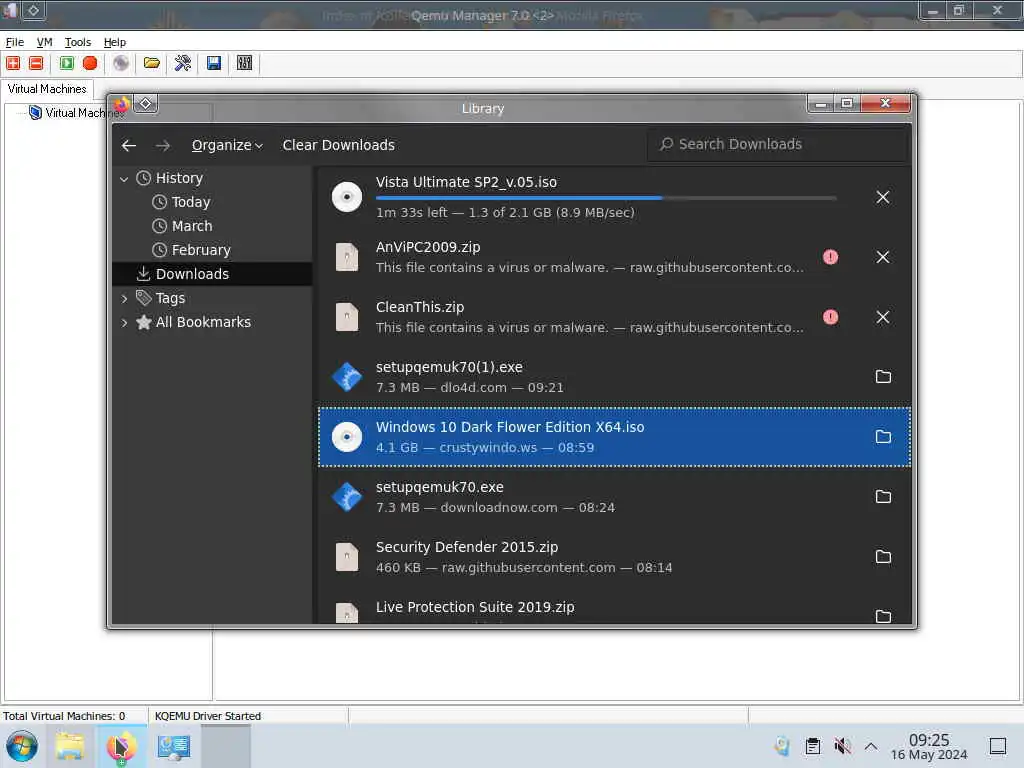Click the red warning icon for CleanThis.zip
1024x768 pixels.
click(x=830, y=317)
